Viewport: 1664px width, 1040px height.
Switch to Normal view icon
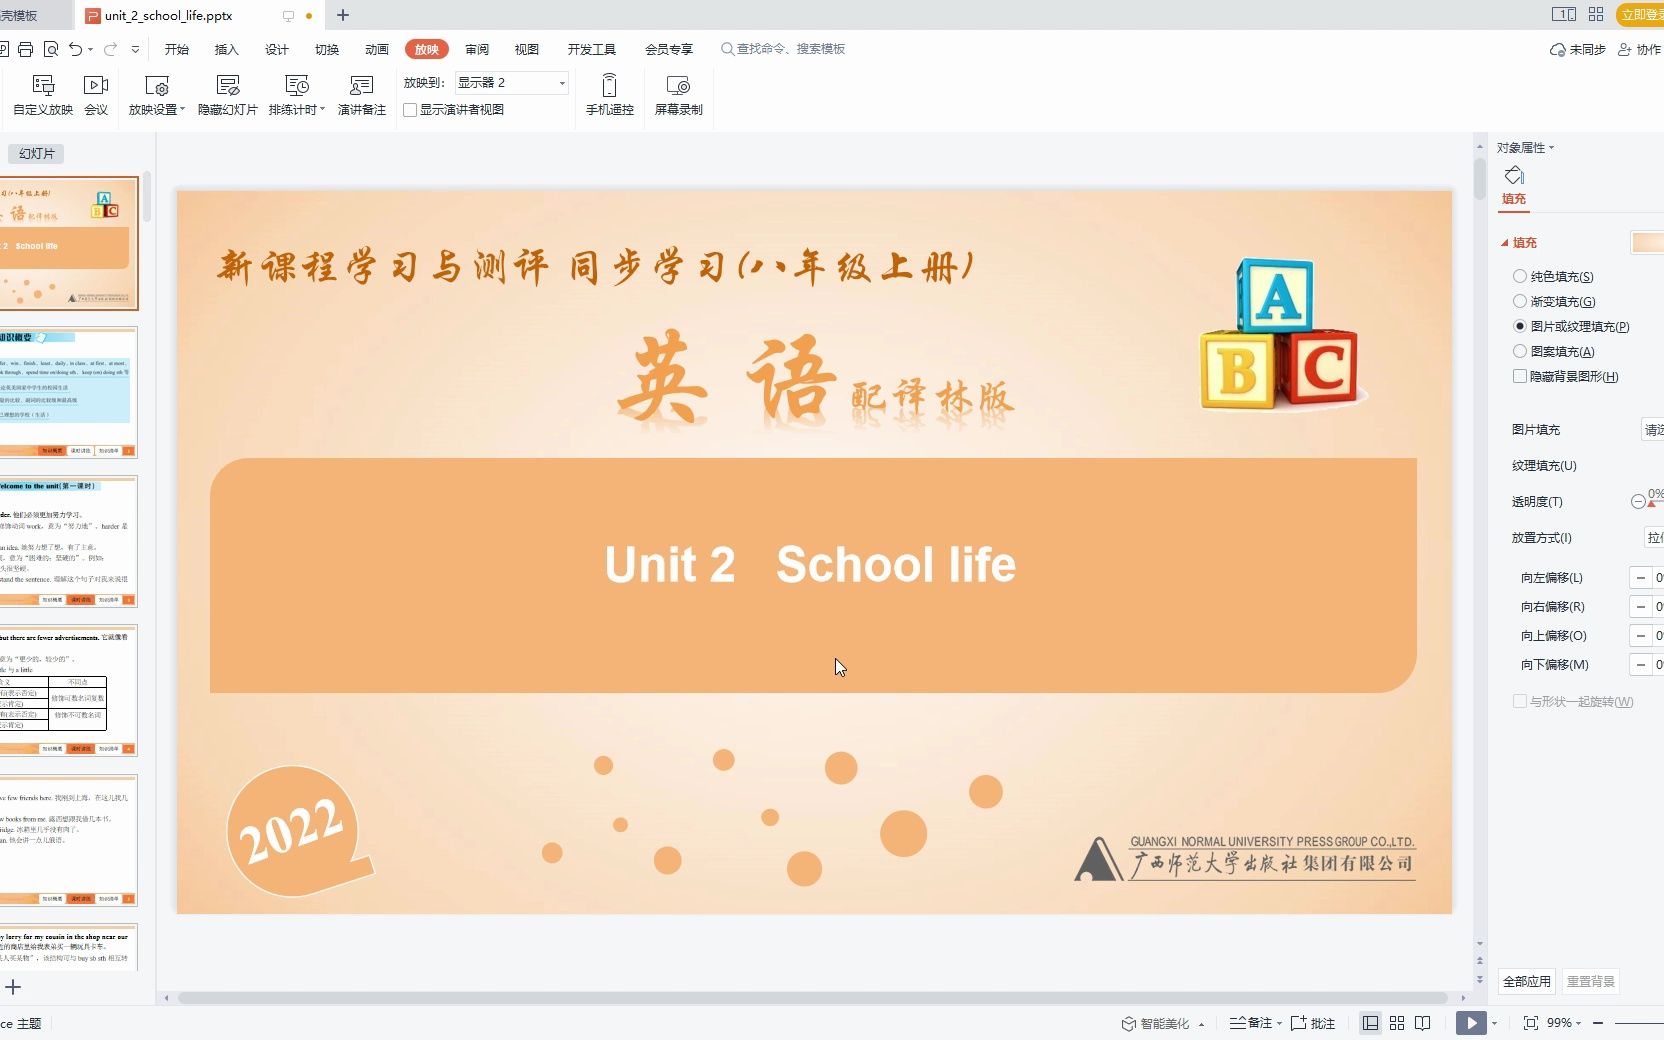1370,1023
